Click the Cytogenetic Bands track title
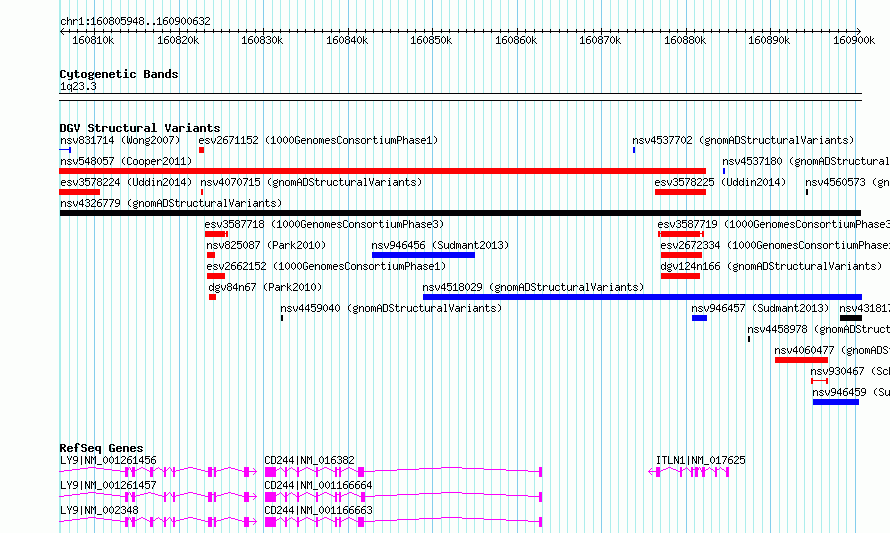 click(x=119, y=74)
